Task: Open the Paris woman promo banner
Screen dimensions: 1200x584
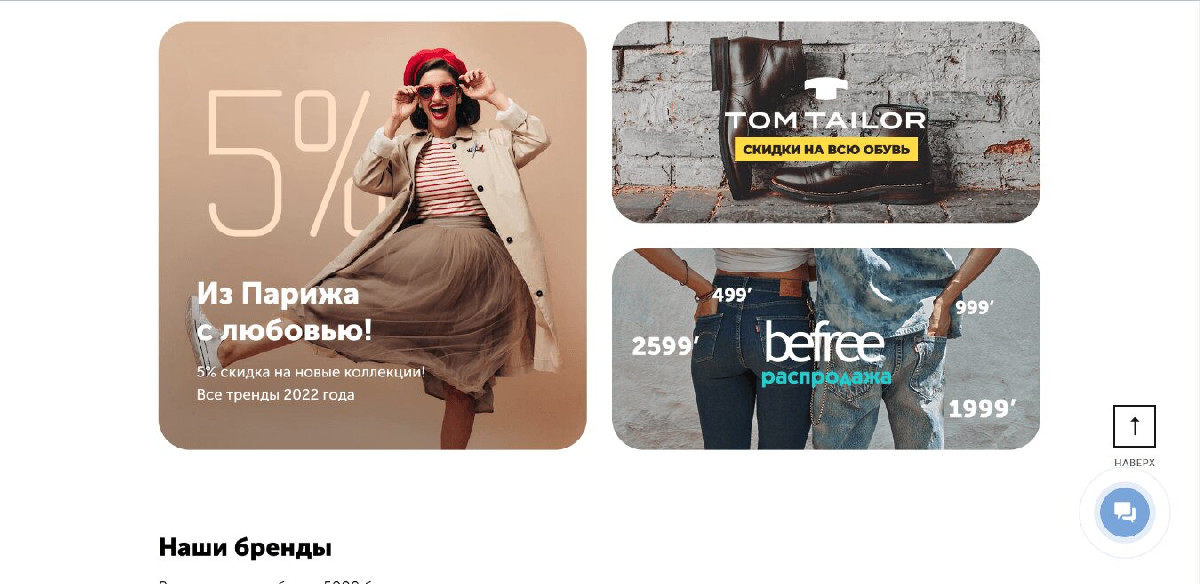Action: (x=372, y=235)
